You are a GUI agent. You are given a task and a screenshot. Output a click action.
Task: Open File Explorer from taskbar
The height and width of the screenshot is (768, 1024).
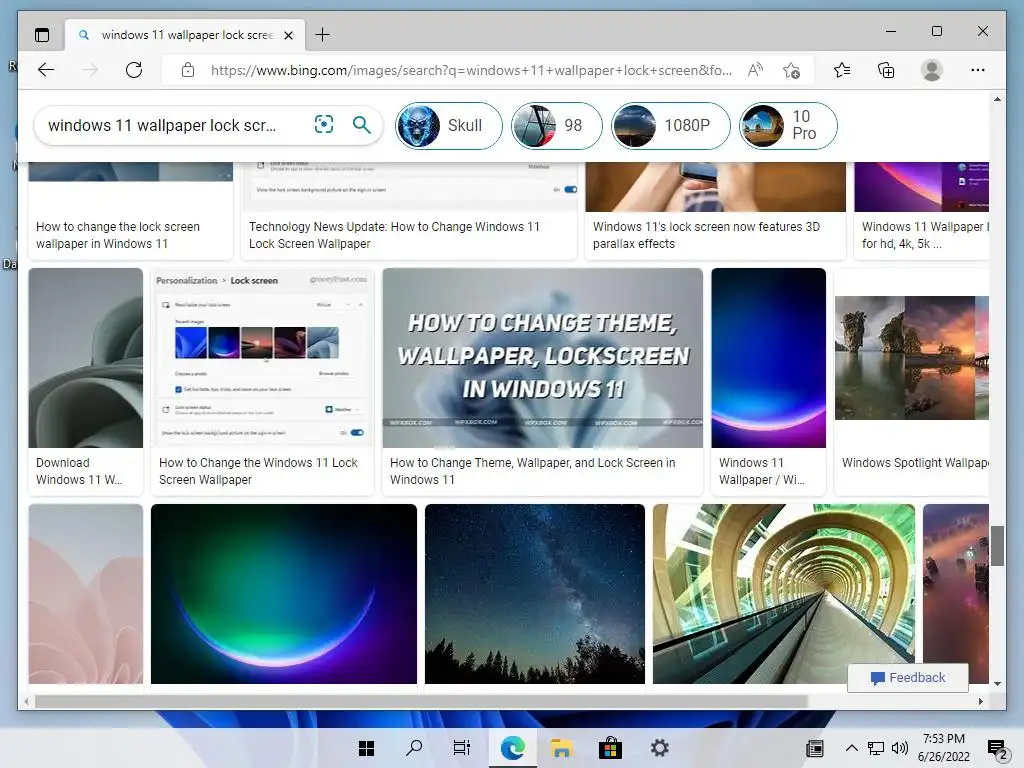(x=561, y=748)
